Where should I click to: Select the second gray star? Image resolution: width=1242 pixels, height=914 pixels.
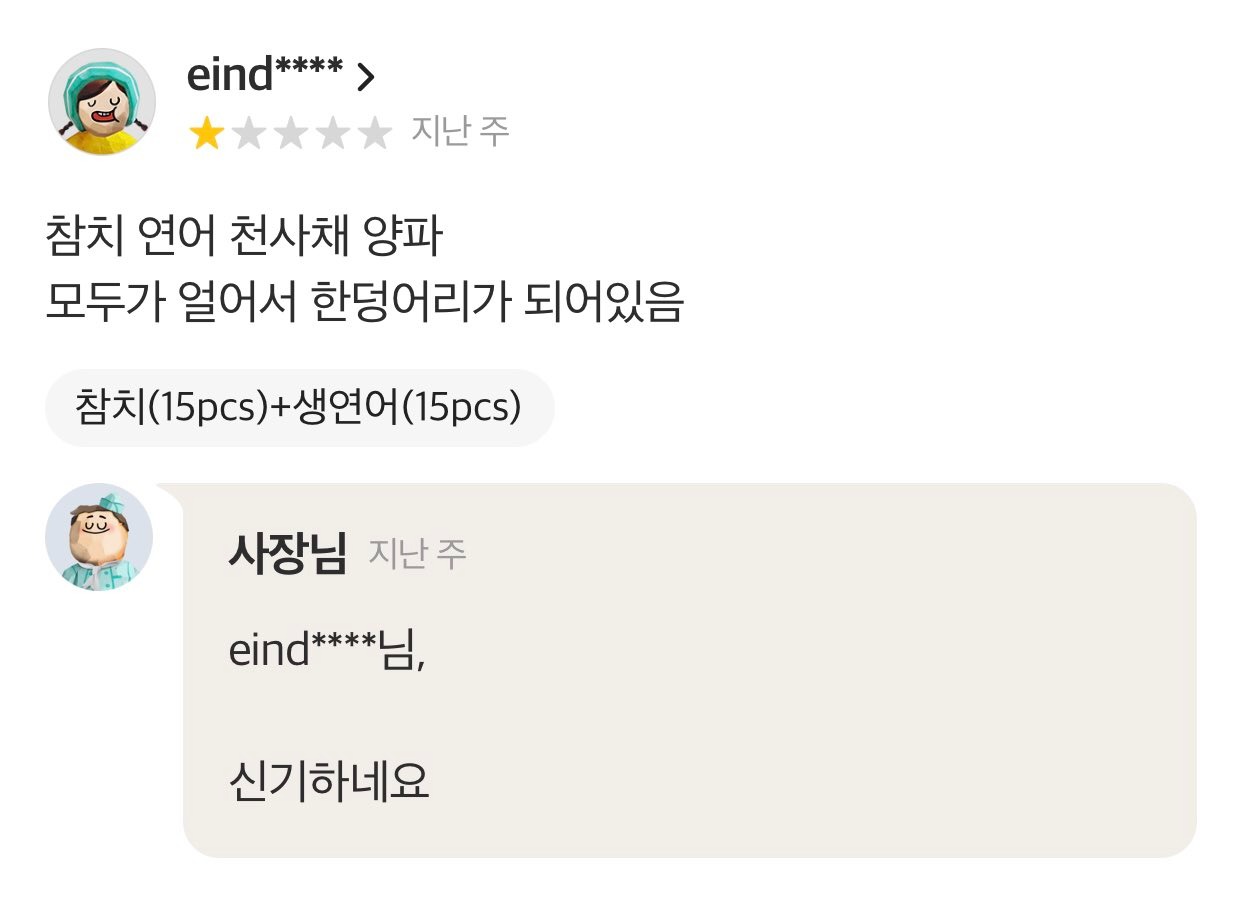click(x=248, y=133)
